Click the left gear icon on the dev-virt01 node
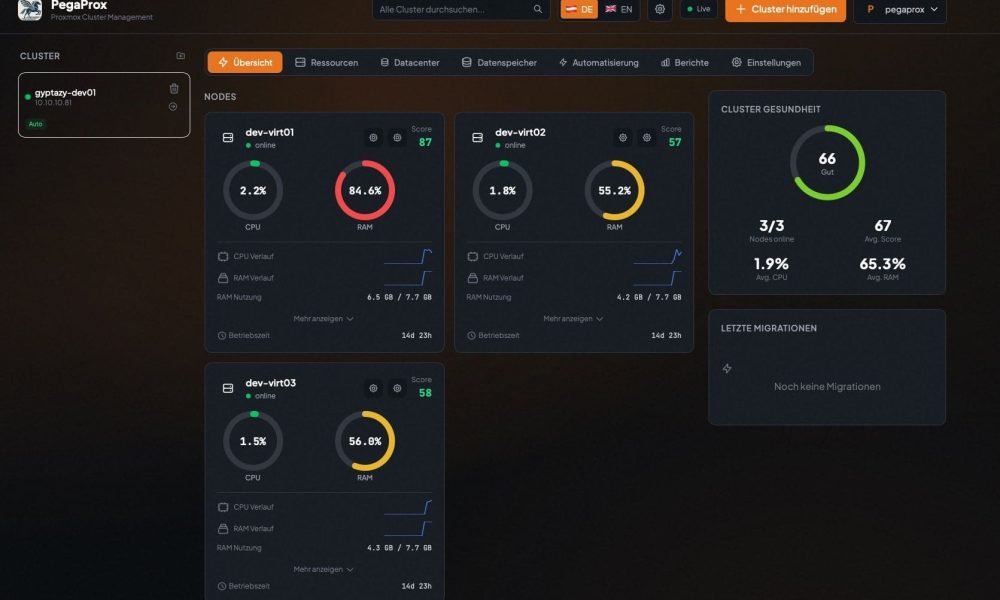This screenshot has height=600, width=1000. point(373,138)
